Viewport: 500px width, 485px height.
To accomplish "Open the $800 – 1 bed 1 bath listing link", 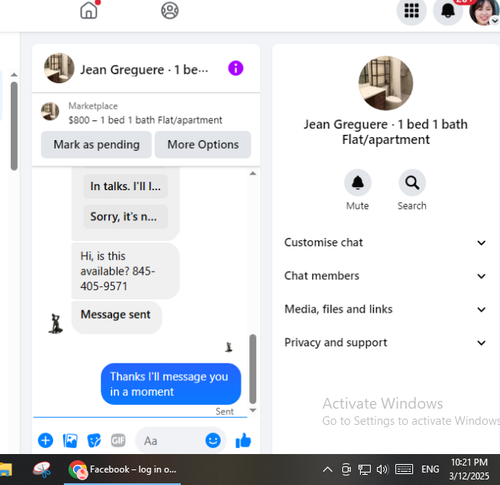I will click(x=145, y=120).
